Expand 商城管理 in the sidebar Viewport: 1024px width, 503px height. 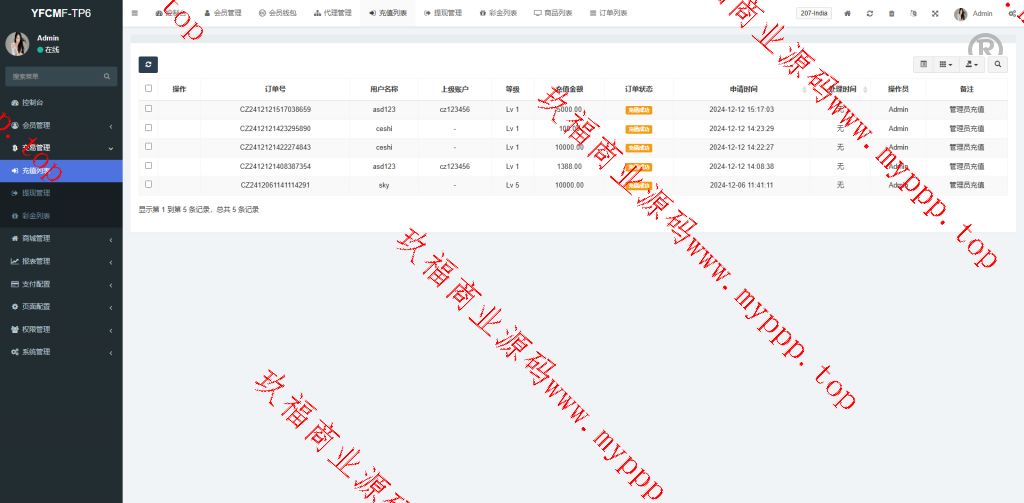pos(60,238)
